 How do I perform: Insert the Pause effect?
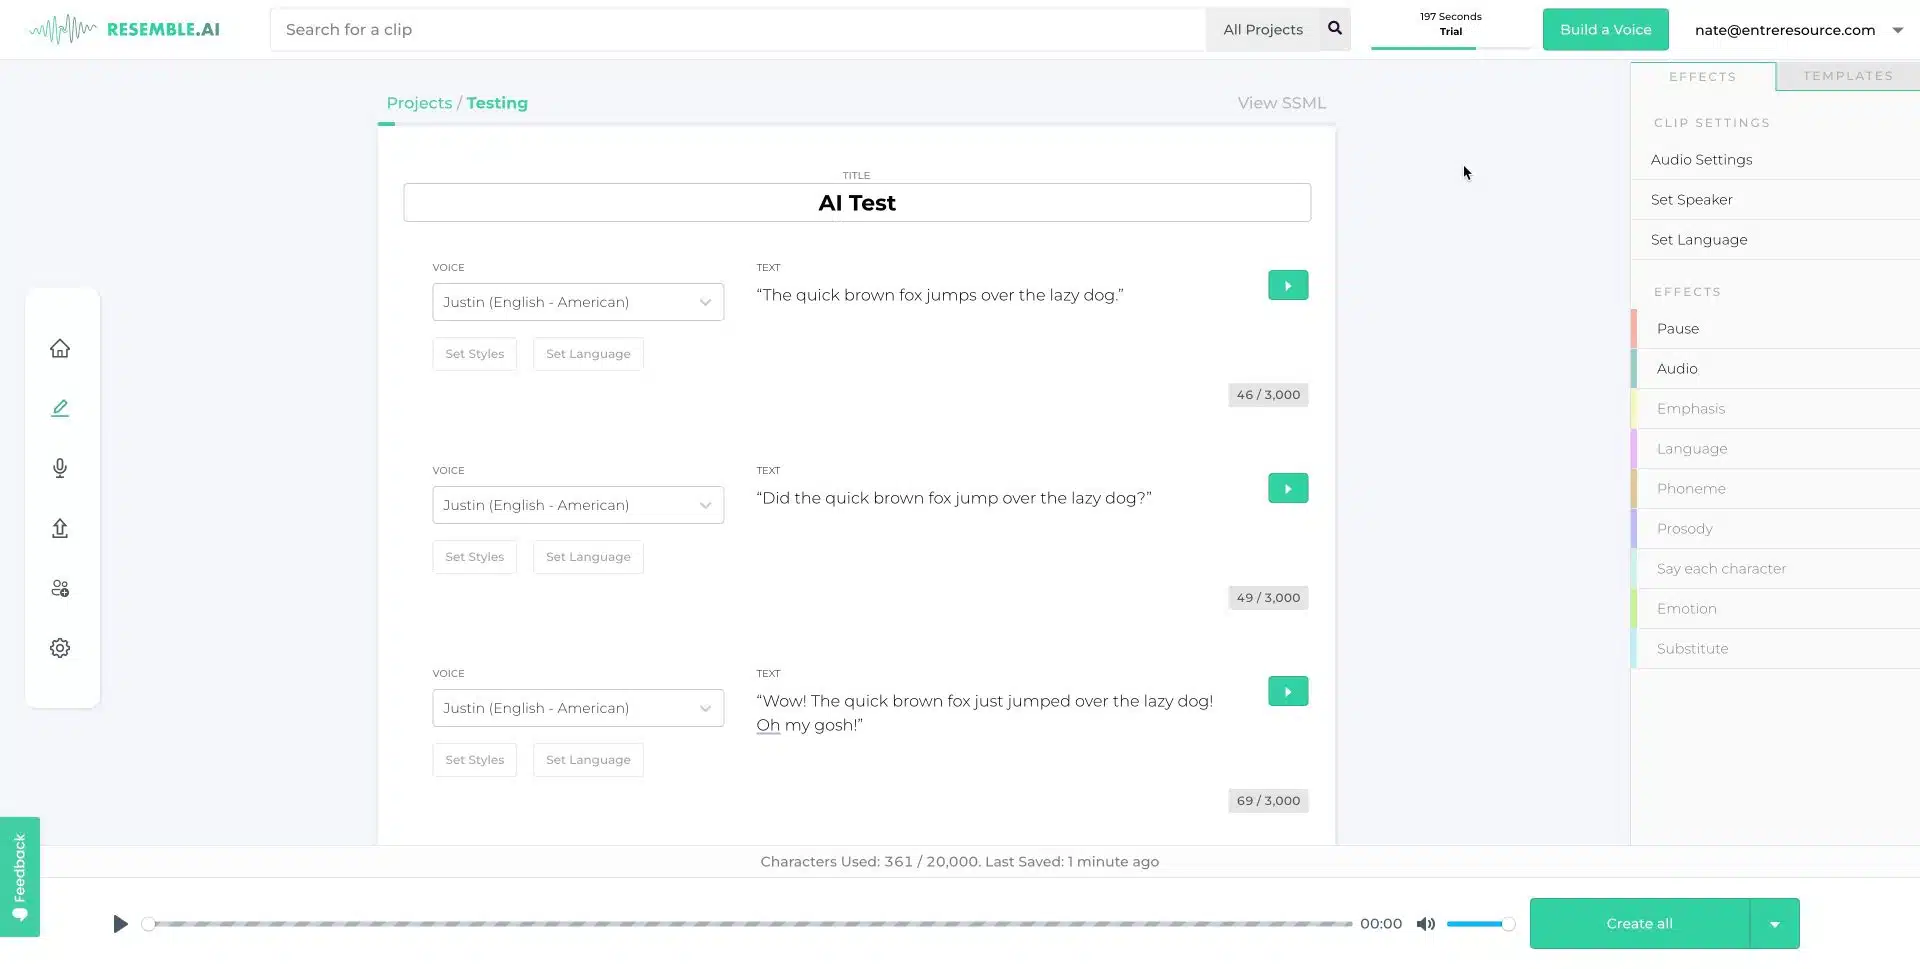pyautogui.click(x=1775, y=329)
